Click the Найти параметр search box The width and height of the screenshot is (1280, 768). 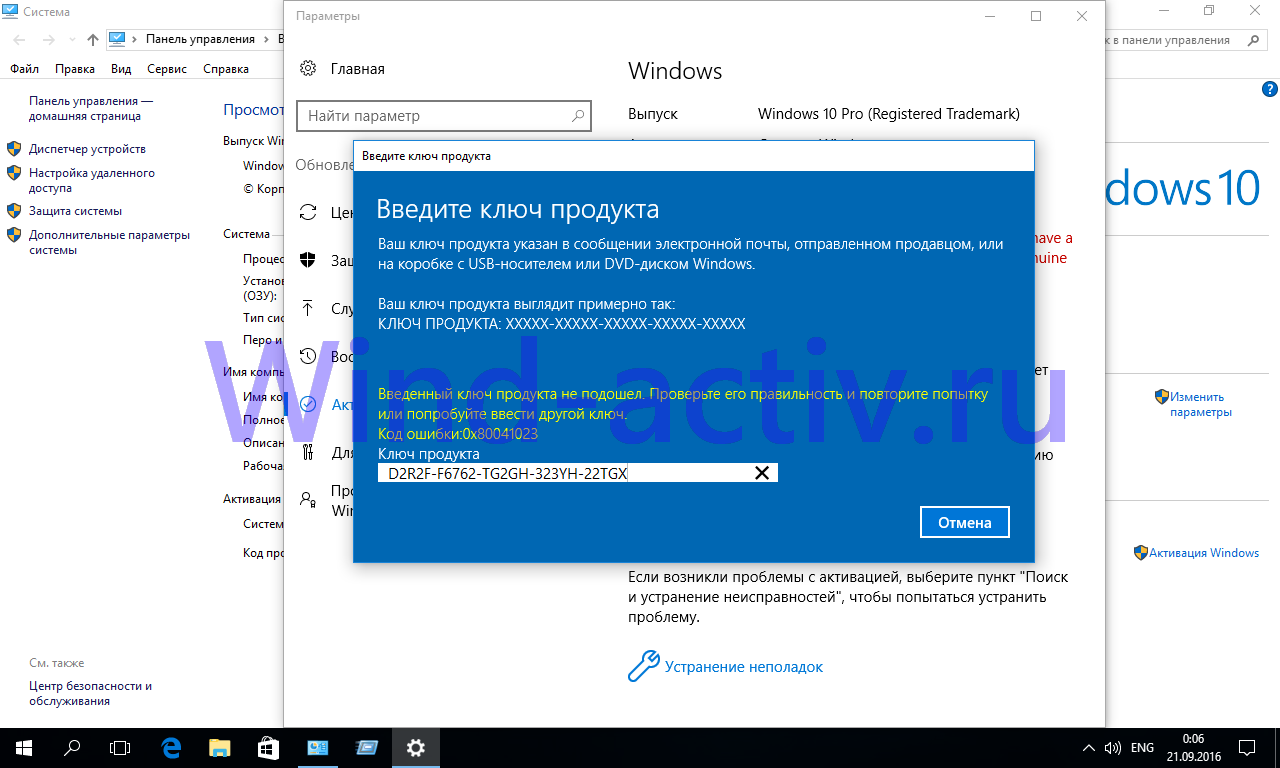point(444,116)
